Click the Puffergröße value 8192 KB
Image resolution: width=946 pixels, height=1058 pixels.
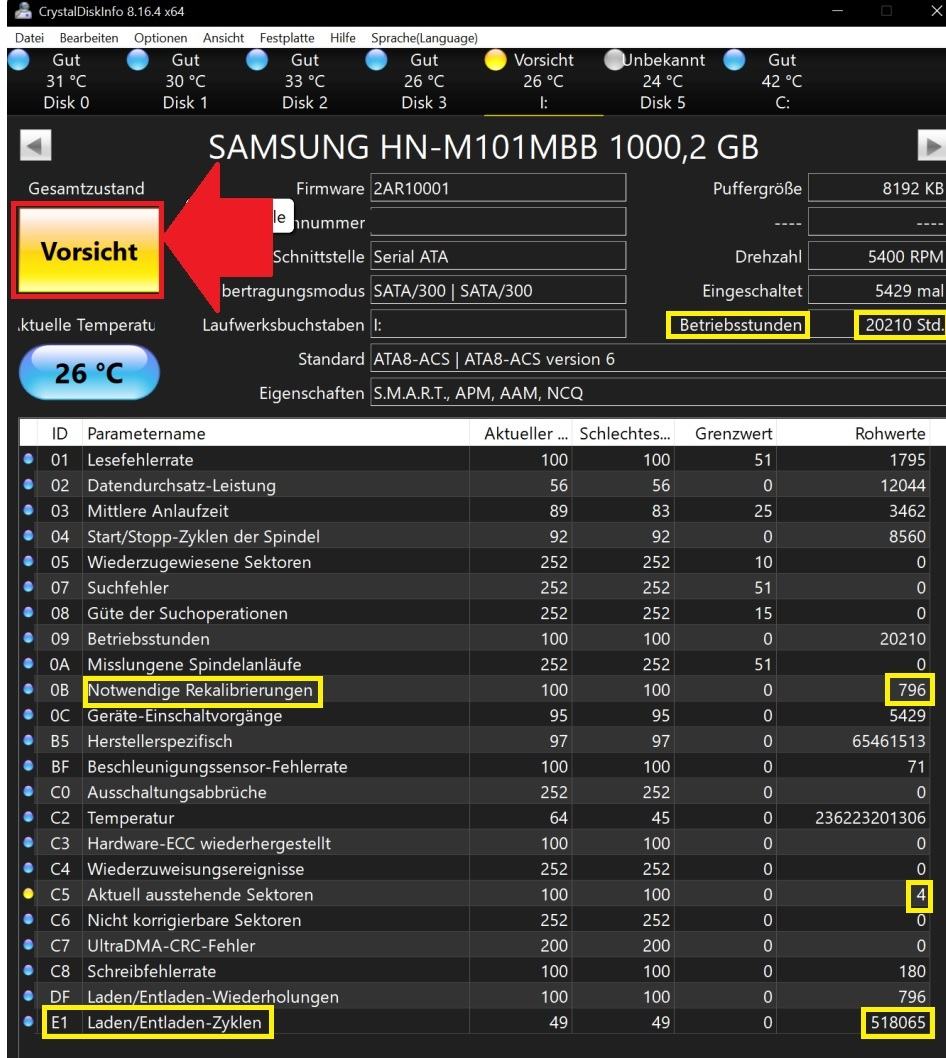tap(877, 188)
